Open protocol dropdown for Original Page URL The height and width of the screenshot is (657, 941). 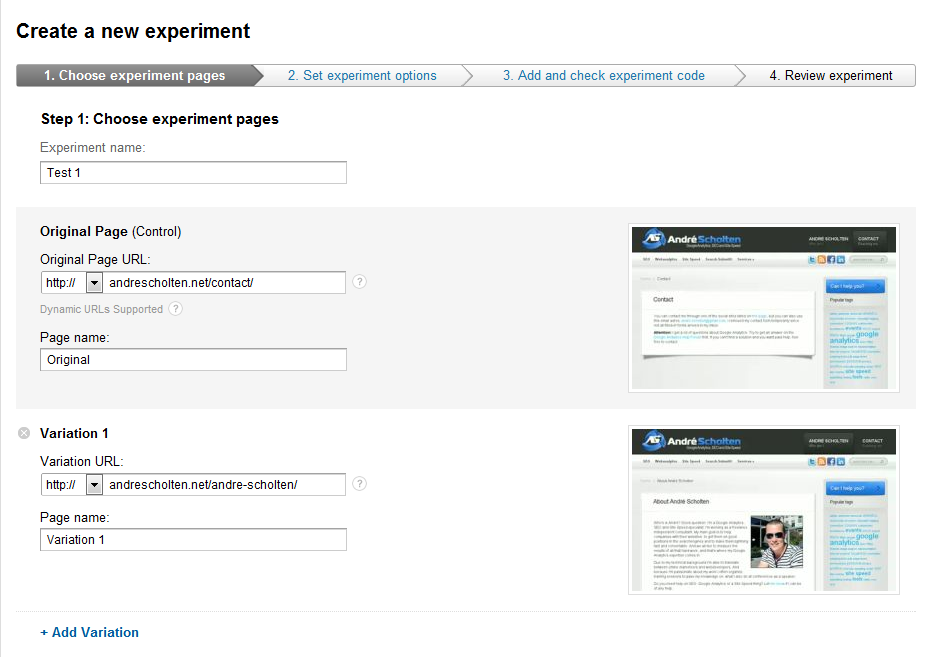(95, 283)
